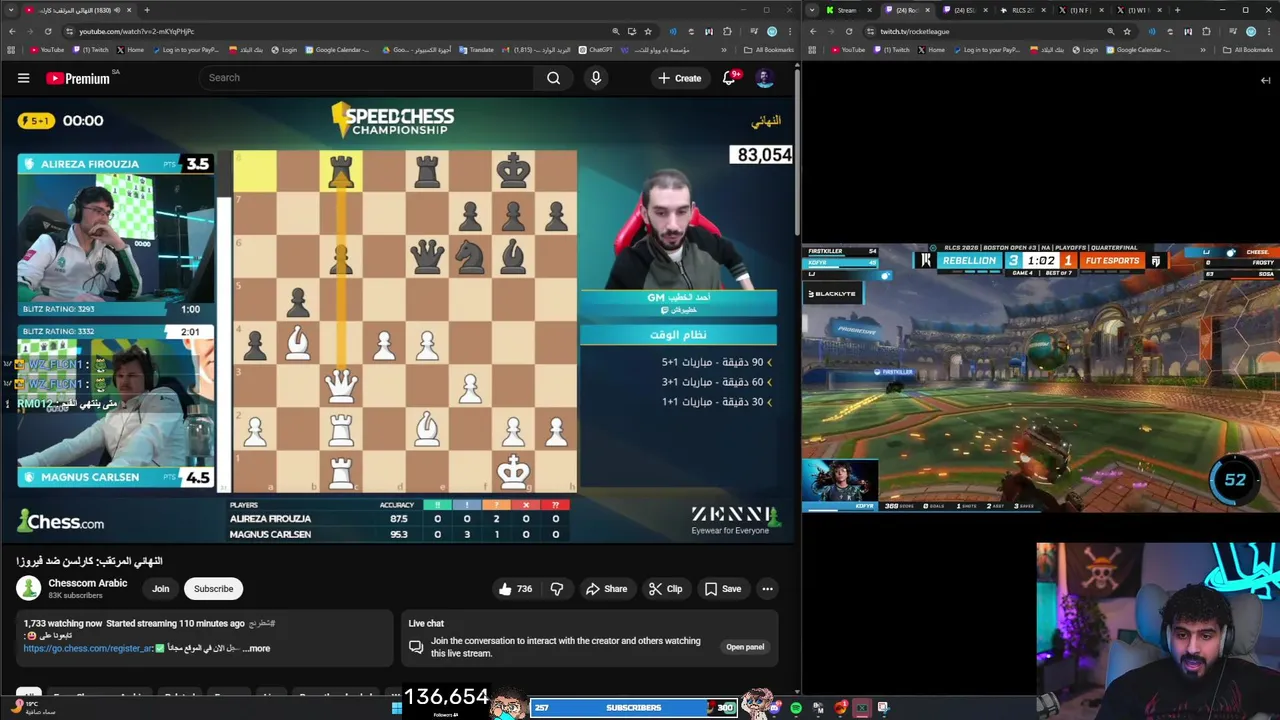Switch to the (24) ESL Twitch tab
The height and width of the screenshot is (720, 1280).
click(x=963, y=10)
